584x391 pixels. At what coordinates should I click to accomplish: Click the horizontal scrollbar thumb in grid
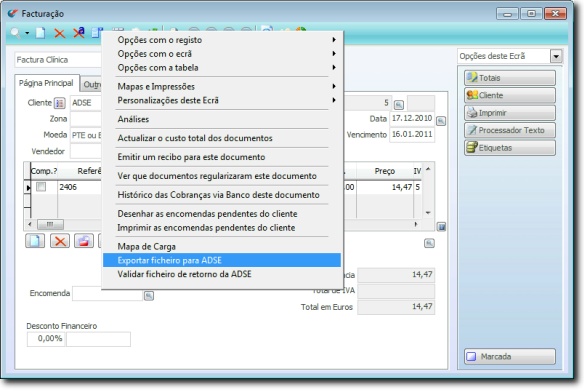pos(50,224)
